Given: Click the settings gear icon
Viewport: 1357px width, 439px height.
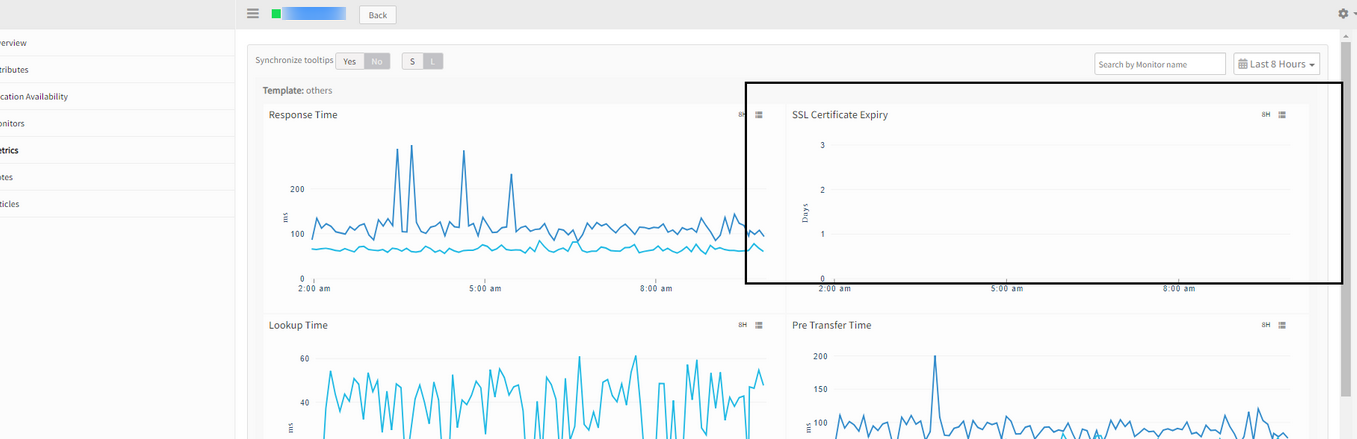Looking at the screenshot, I should (1343, 14).
